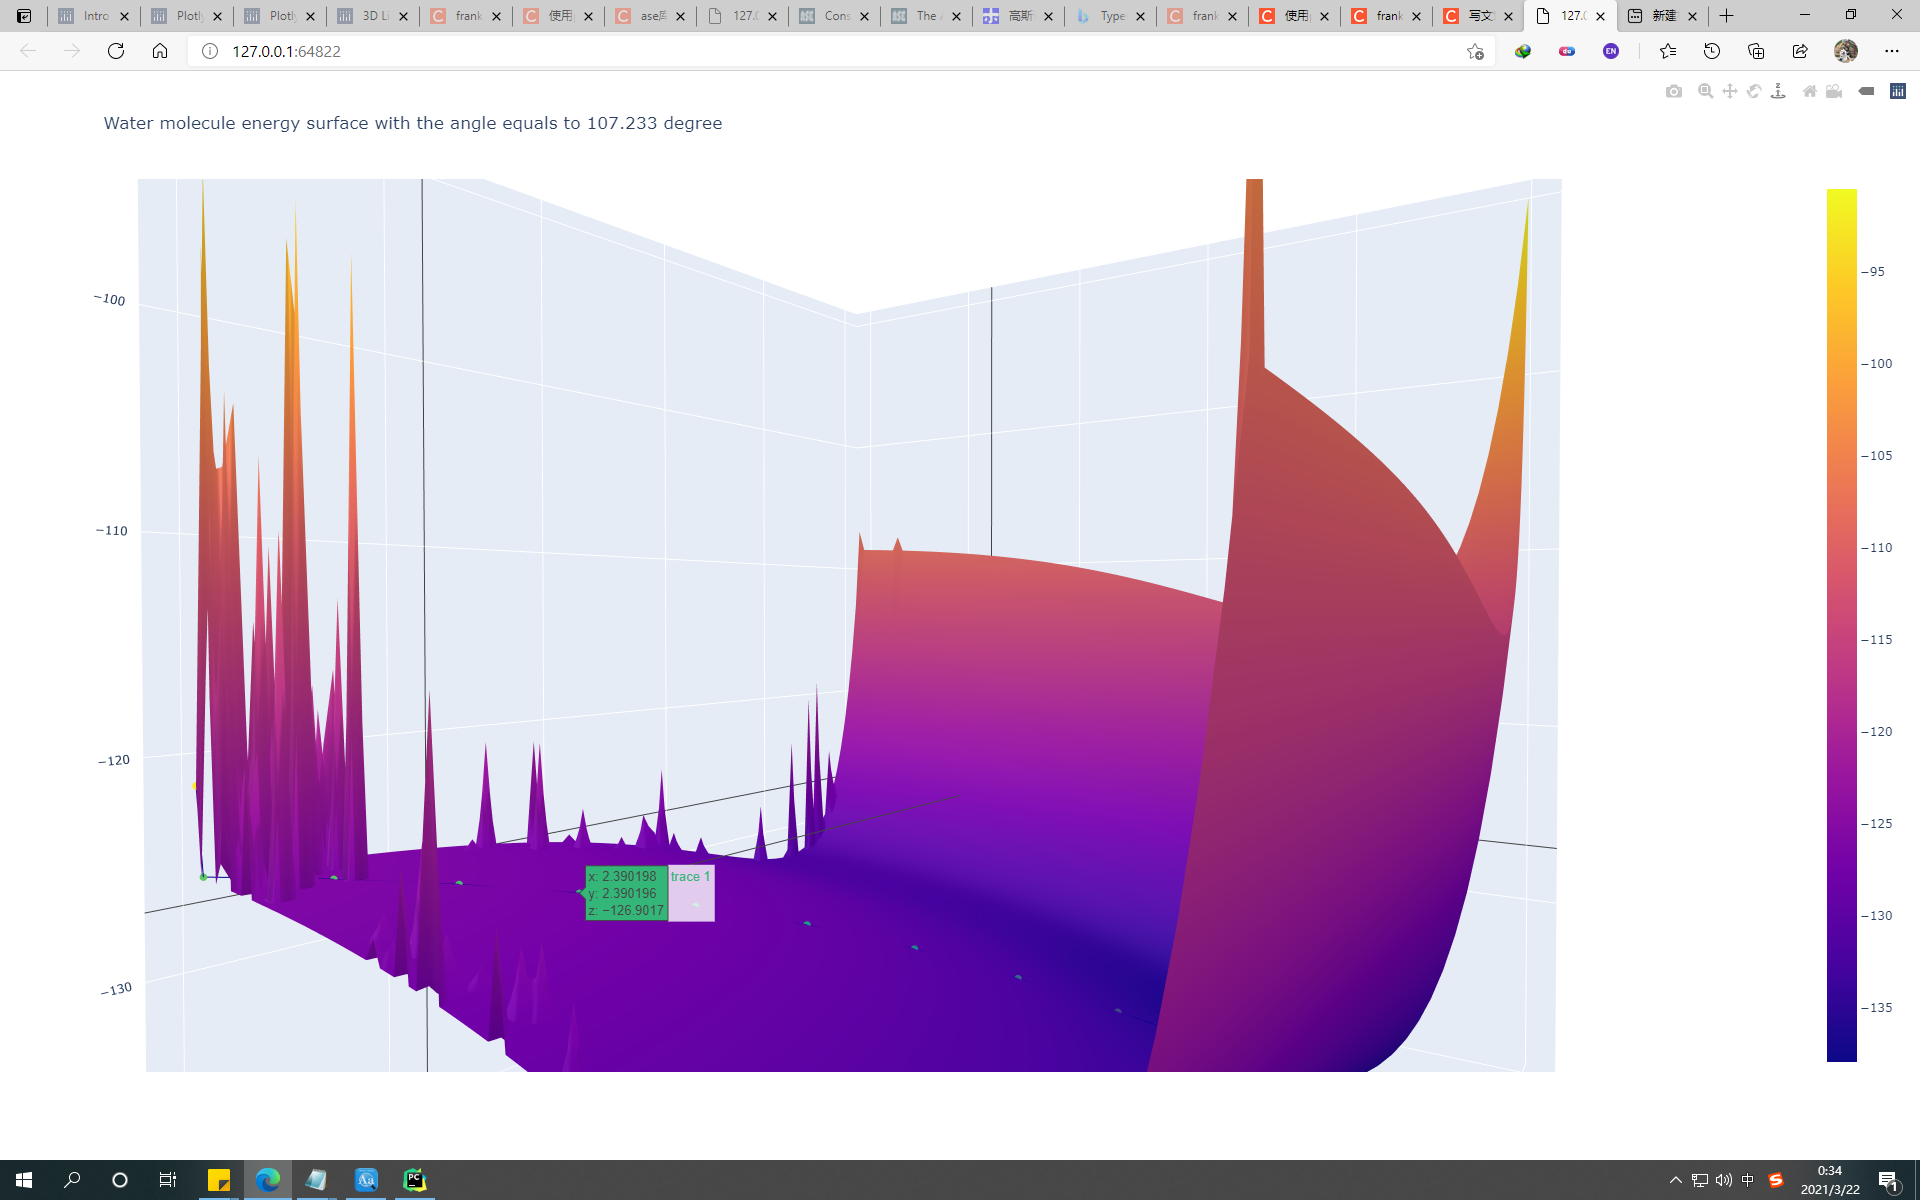Click the plot colorbar gradient
Screen dimensions: 1920x1200
[1841, 625]
